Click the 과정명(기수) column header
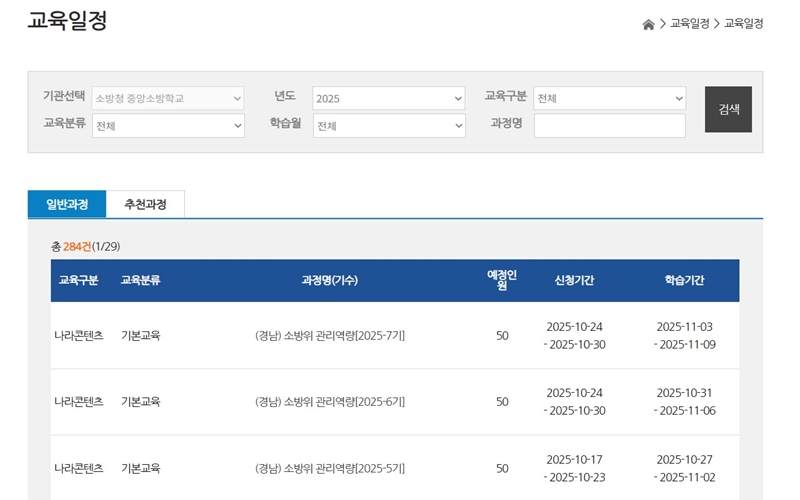Screen dimensions: 800x500 [x=330, y=280]
